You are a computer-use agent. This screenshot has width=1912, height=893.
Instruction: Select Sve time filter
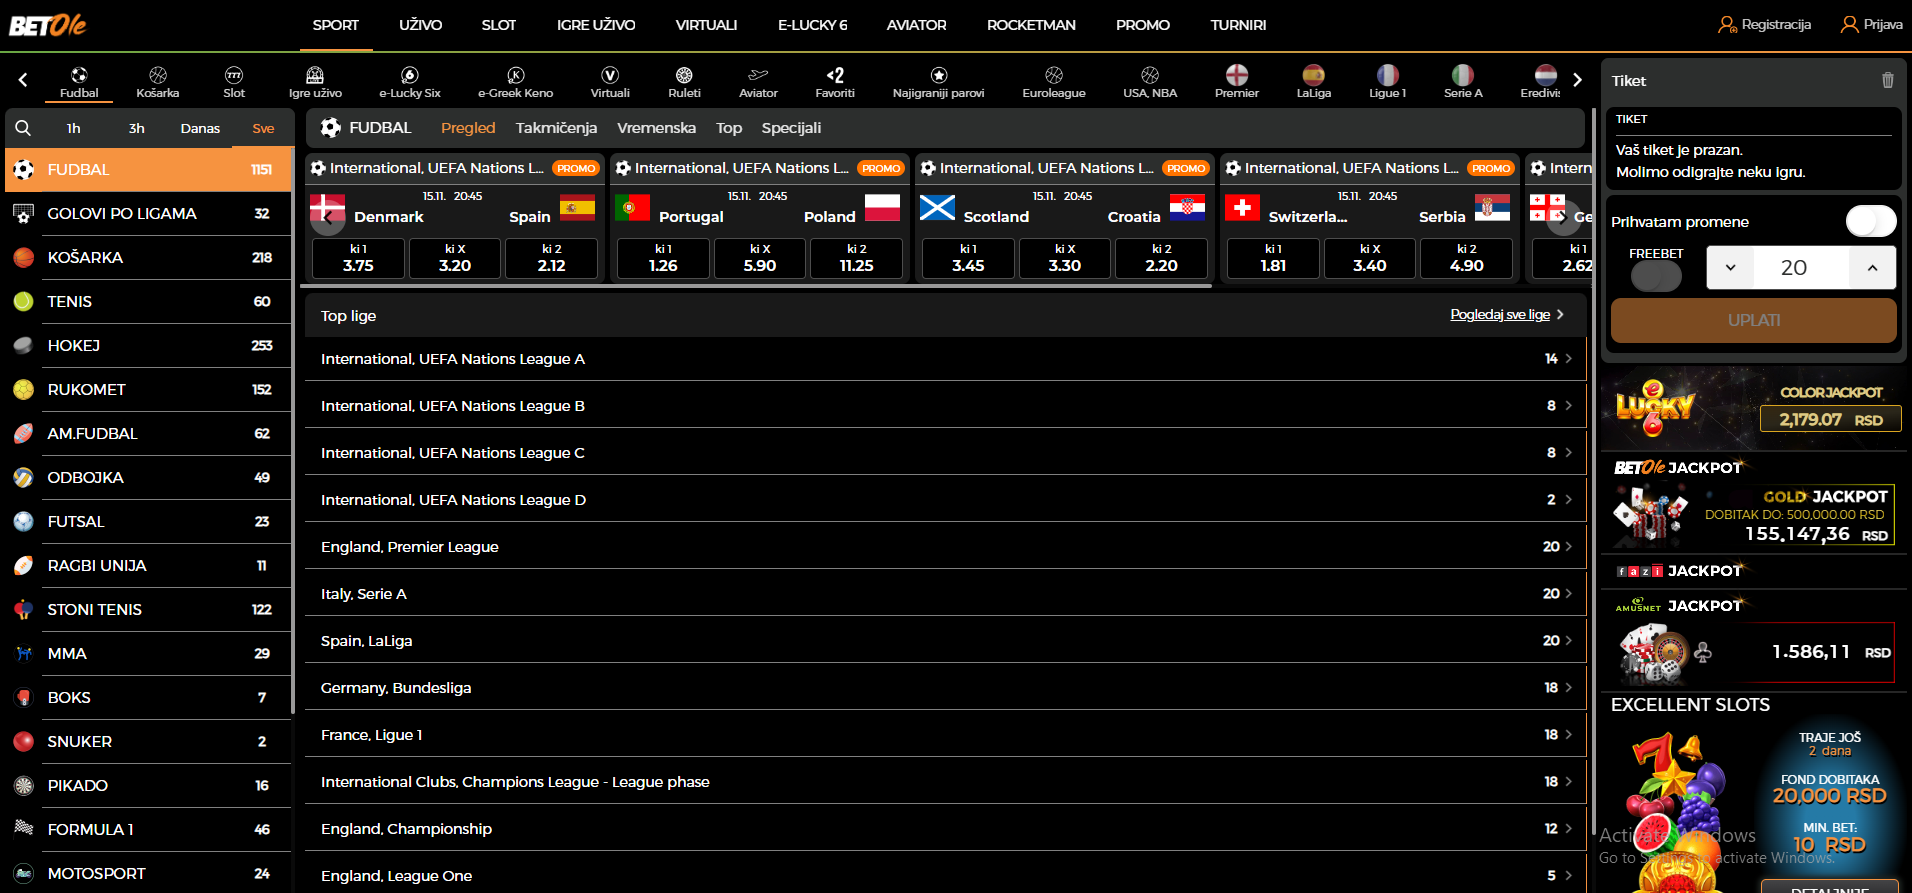(263, 128)
